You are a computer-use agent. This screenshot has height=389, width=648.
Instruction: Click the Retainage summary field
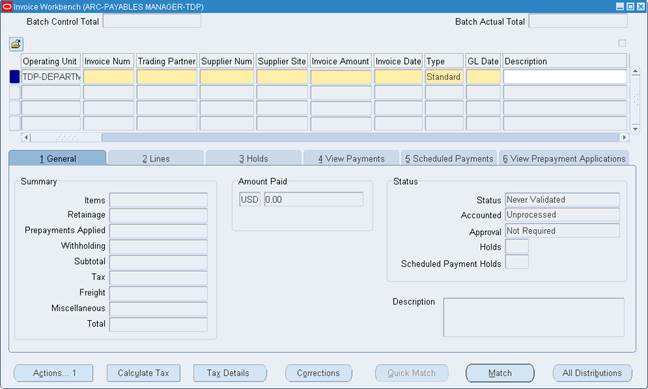pyautogui.click(x=158, y=215)
